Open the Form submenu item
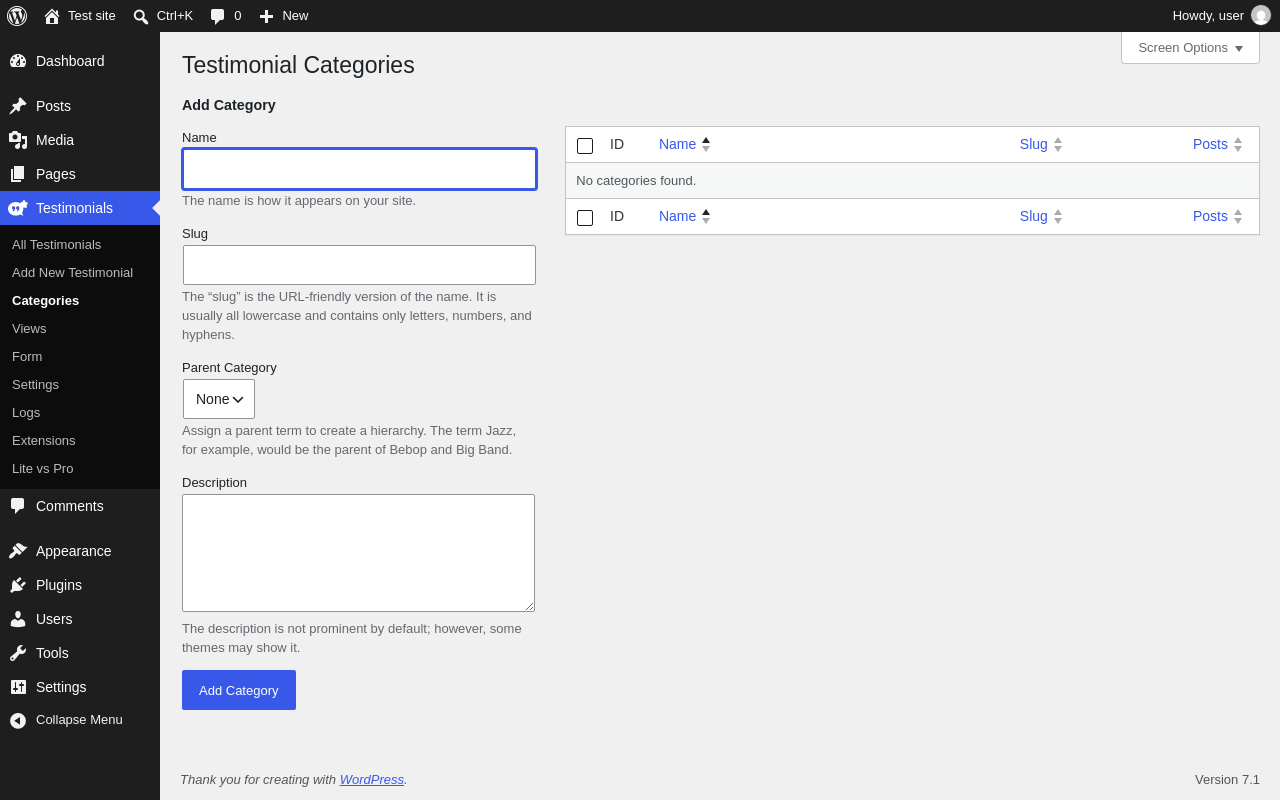 click(27, 356)
